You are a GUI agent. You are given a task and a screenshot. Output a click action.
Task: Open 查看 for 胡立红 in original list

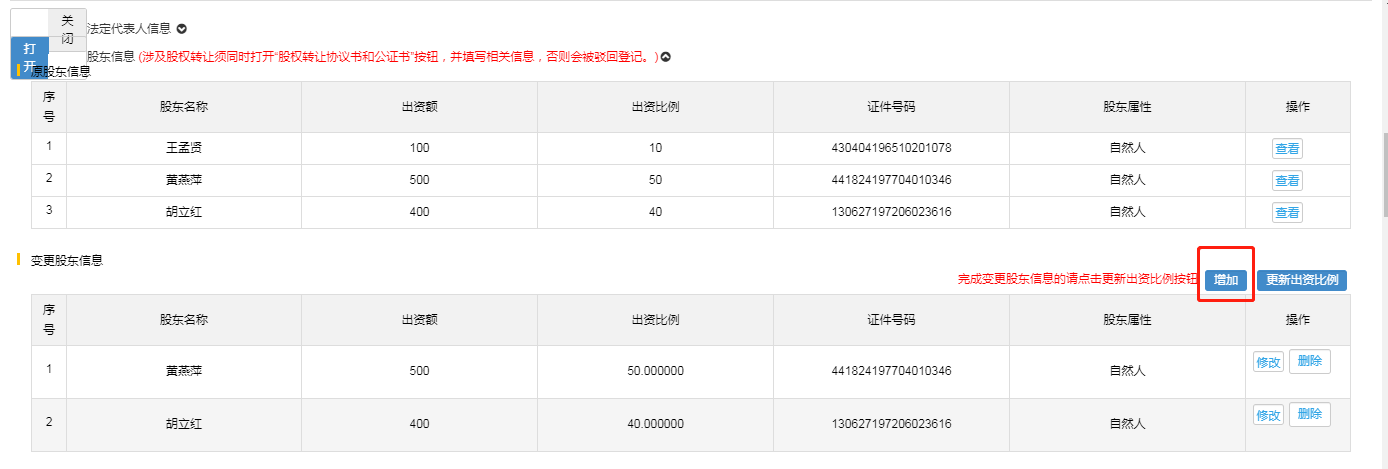[x=1286, y=212]
